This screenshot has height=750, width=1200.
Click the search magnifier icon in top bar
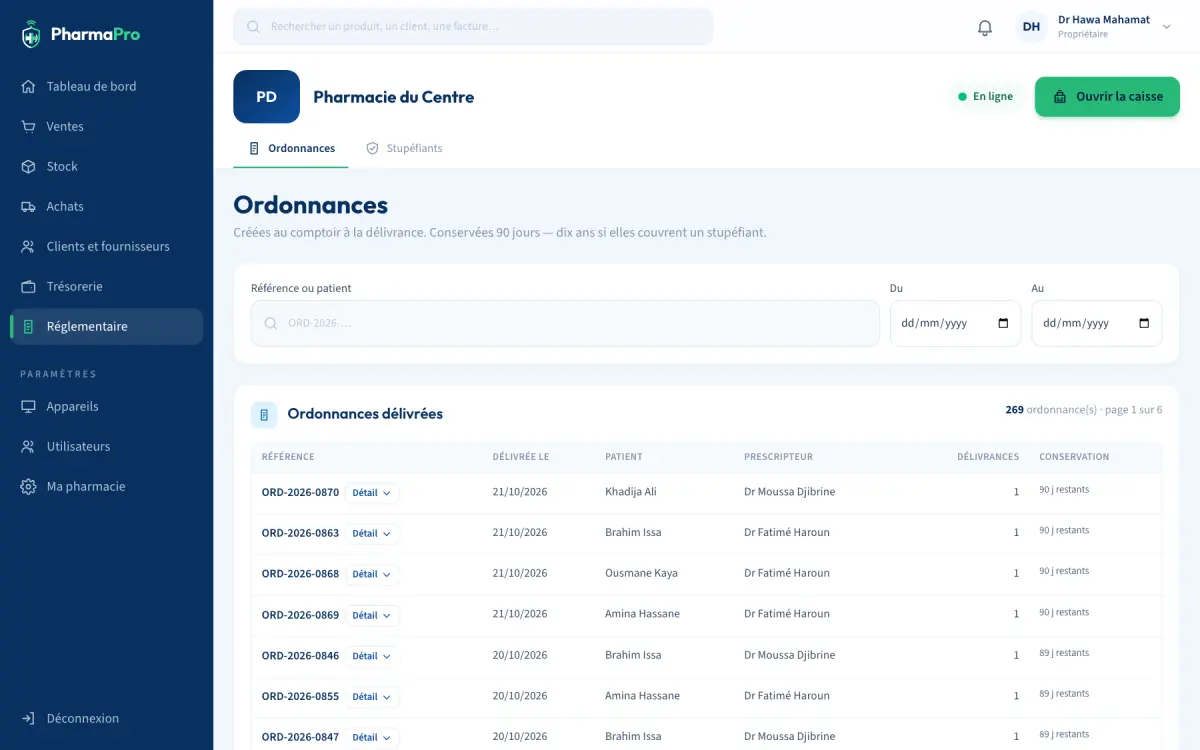(253, 27)
